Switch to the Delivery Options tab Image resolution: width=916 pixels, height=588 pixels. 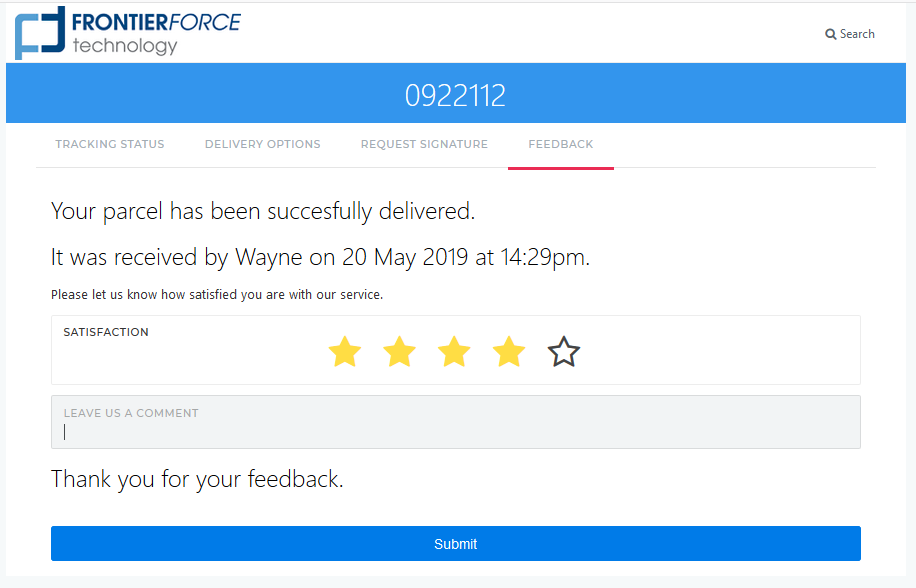(x=262, y=144)
